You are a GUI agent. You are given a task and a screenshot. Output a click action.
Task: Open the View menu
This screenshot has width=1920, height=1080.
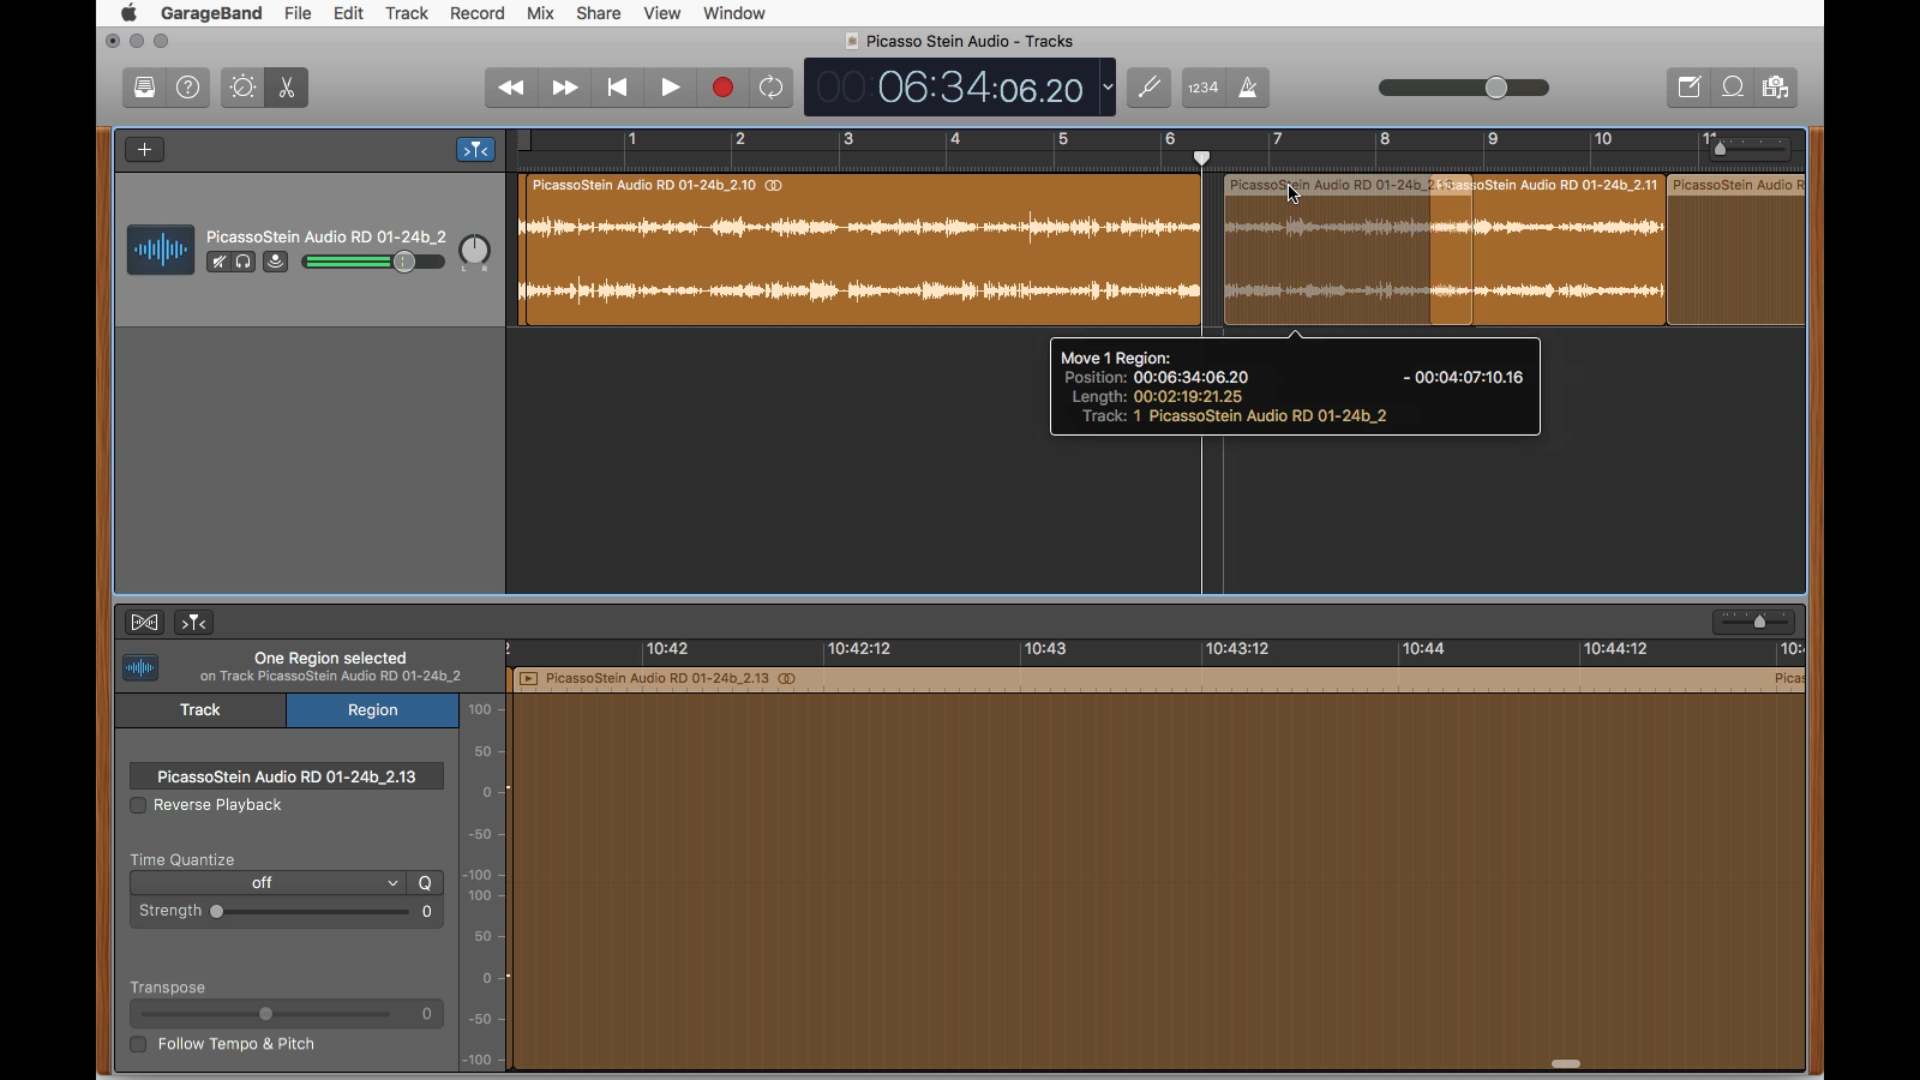(663, 13)
